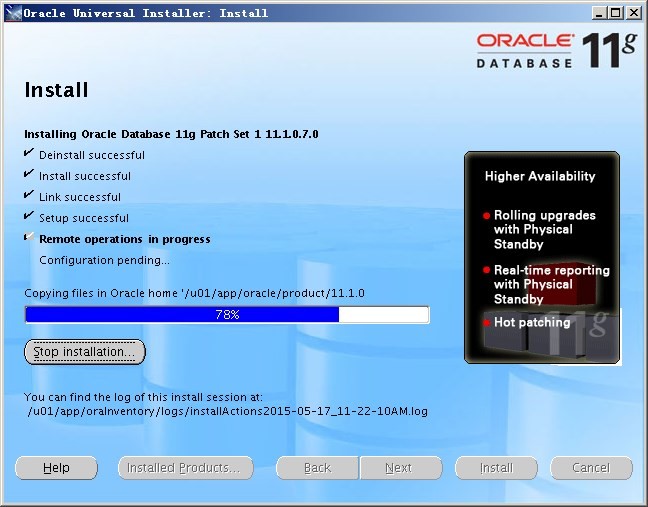
Task: Click the checkmark beside Deinstall successful
Action: 29,154
